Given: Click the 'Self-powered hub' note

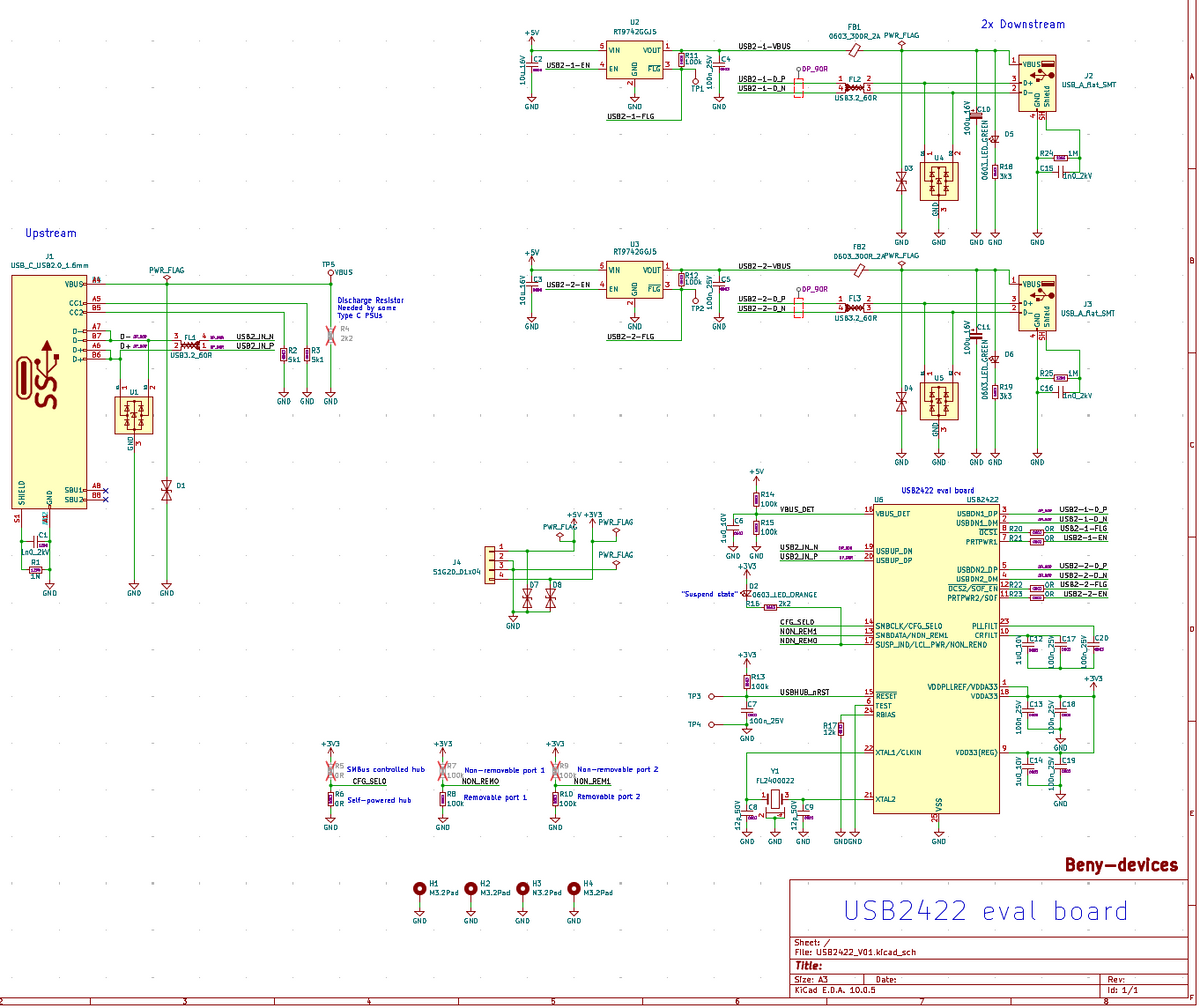Looking at the screenshot, I should pyautogui.click(x=378, y=800).
